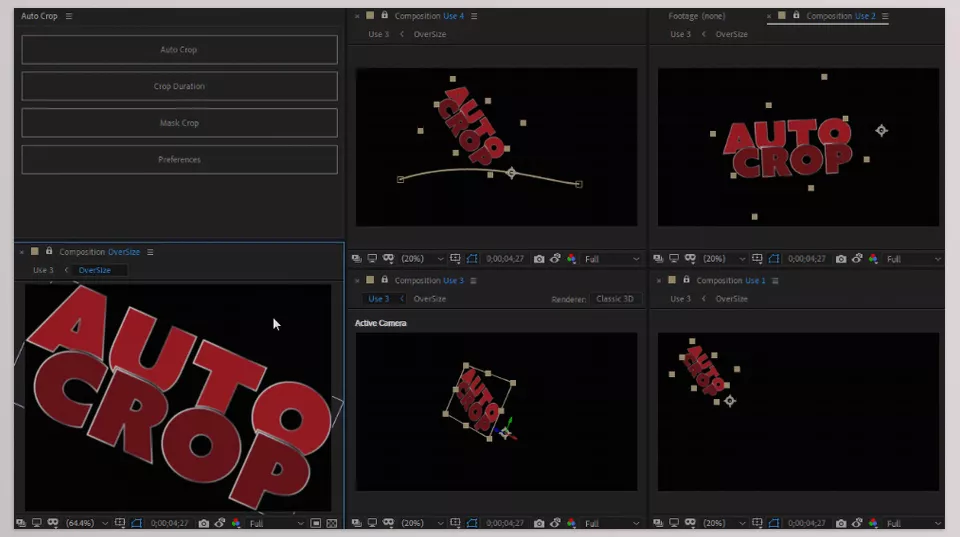Viewport: 960px width, 537px height.
Task: Open the Renderer Classic 3D button
Action: (615, 299)
